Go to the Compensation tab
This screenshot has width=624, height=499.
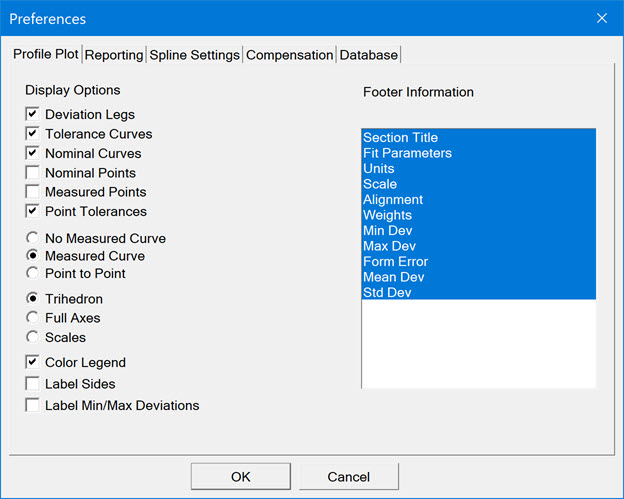pos(289,55)
